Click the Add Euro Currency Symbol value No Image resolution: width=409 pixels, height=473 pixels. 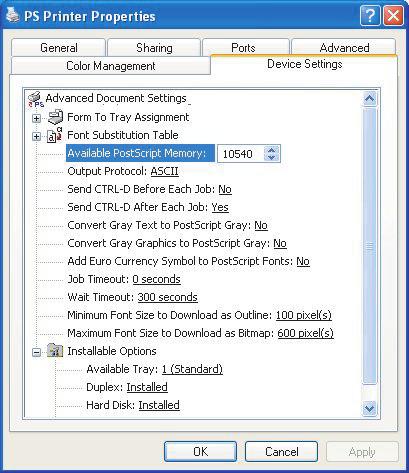click(x=303, y=261)
